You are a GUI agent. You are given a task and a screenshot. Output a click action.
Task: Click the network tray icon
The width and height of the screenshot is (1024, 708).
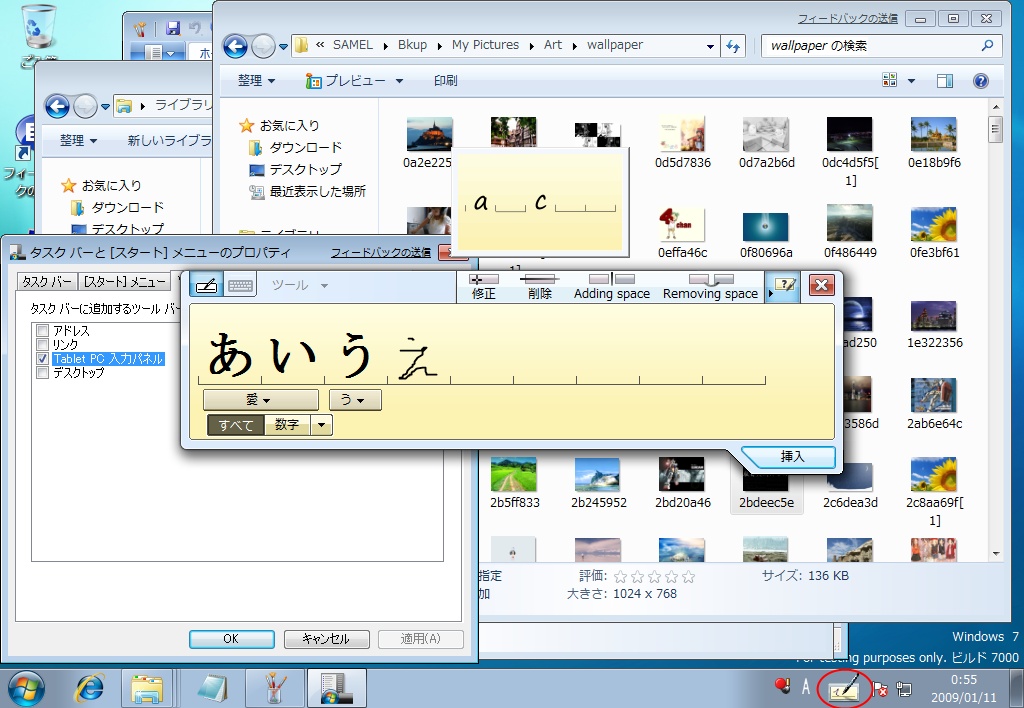pyautogui.click(x=904, y=688)
